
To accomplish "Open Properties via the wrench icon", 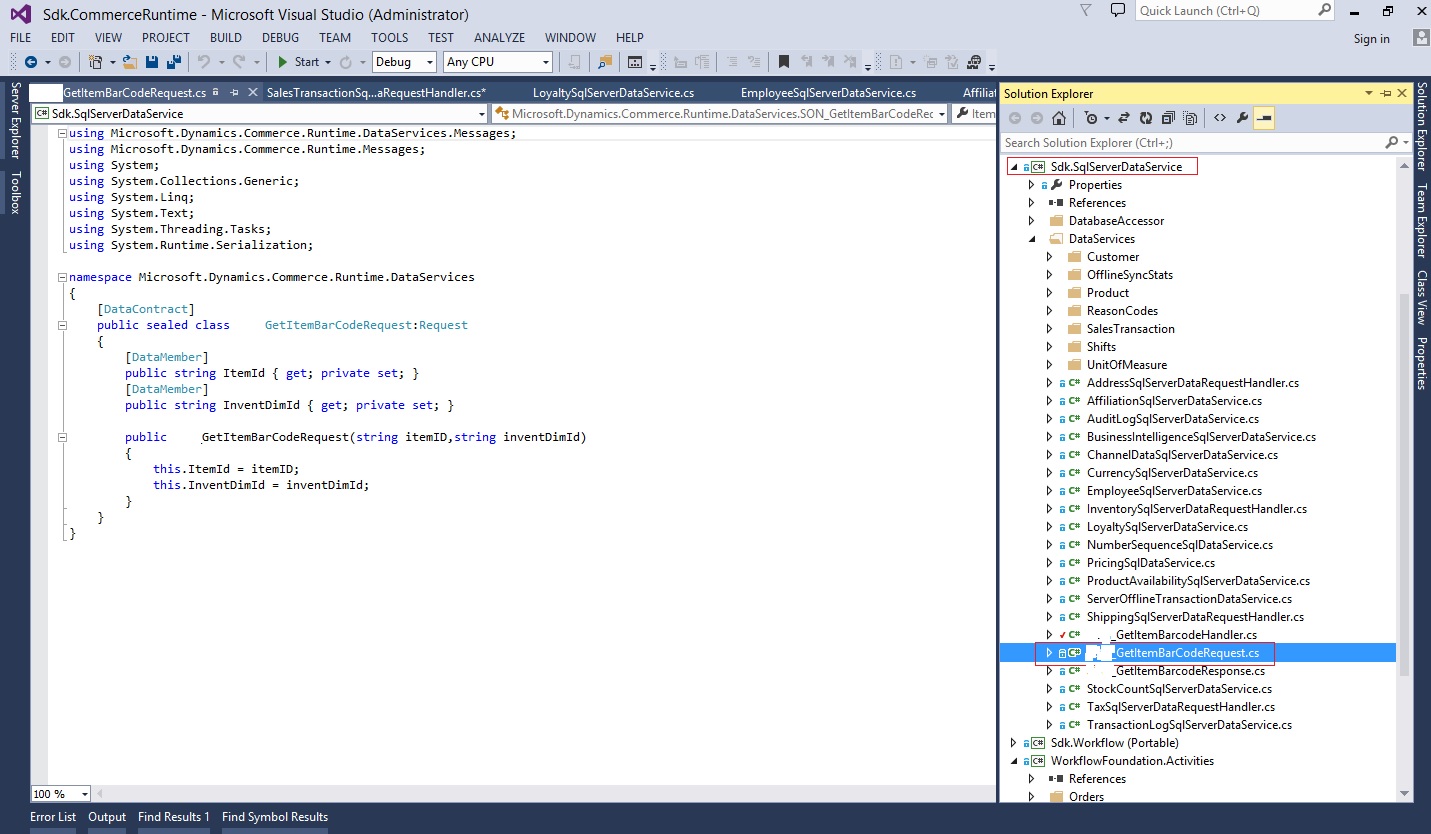I will coord(1242,118).
